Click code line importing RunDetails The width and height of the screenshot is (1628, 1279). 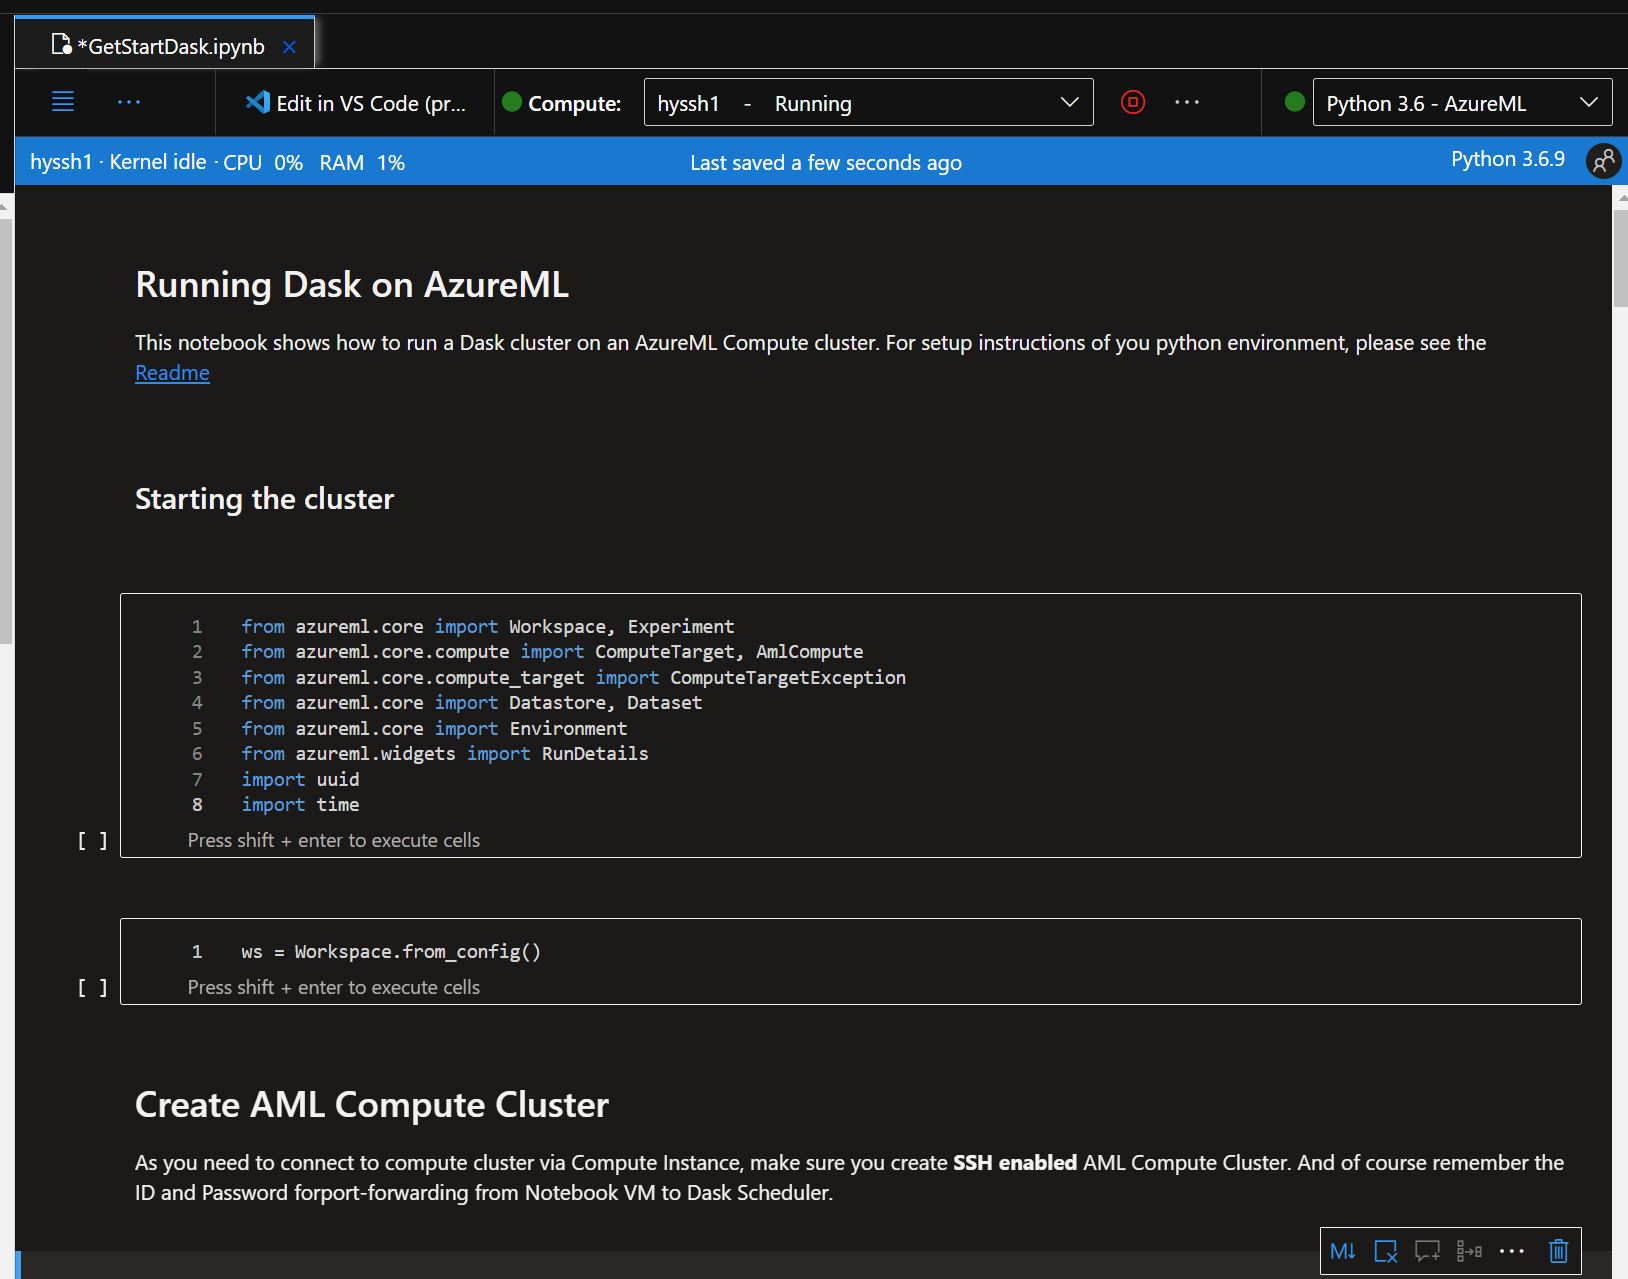coord(445,754)
